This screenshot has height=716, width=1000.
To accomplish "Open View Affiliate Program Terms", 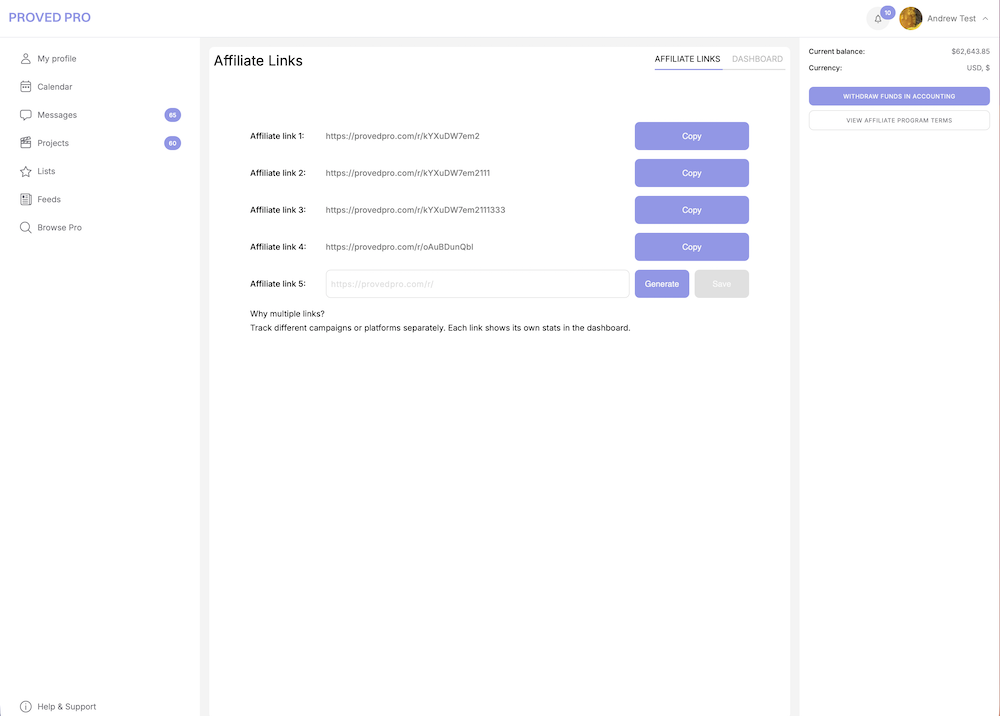I will pyautogui.click(x=898, y=119).
